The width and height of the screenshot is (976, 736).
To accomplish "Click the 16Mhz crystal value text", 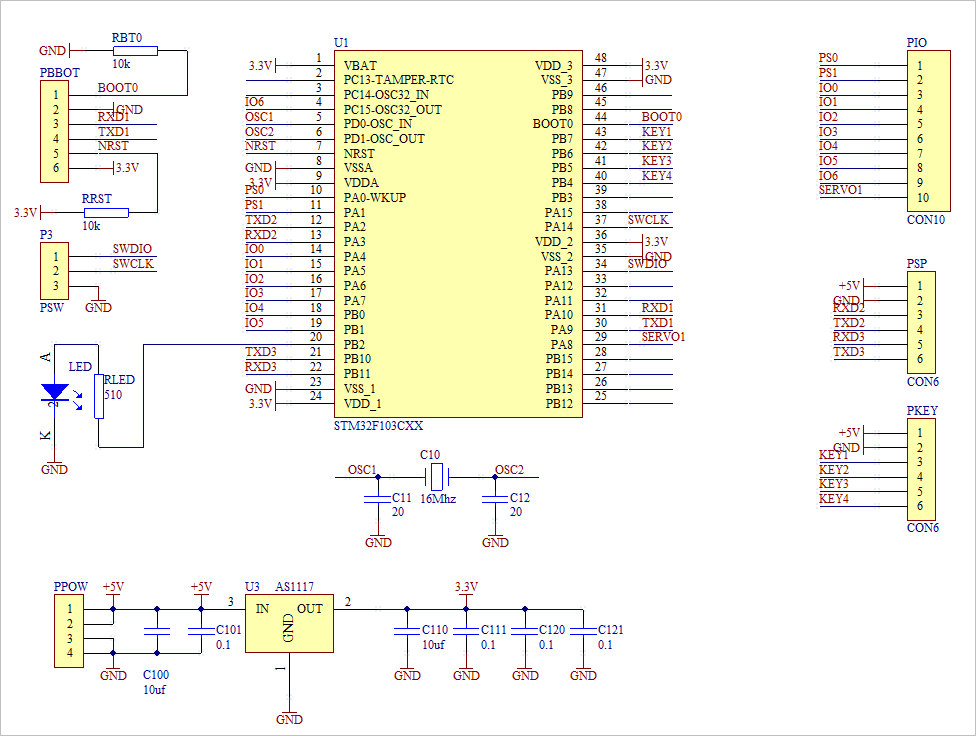I will 438,499.
